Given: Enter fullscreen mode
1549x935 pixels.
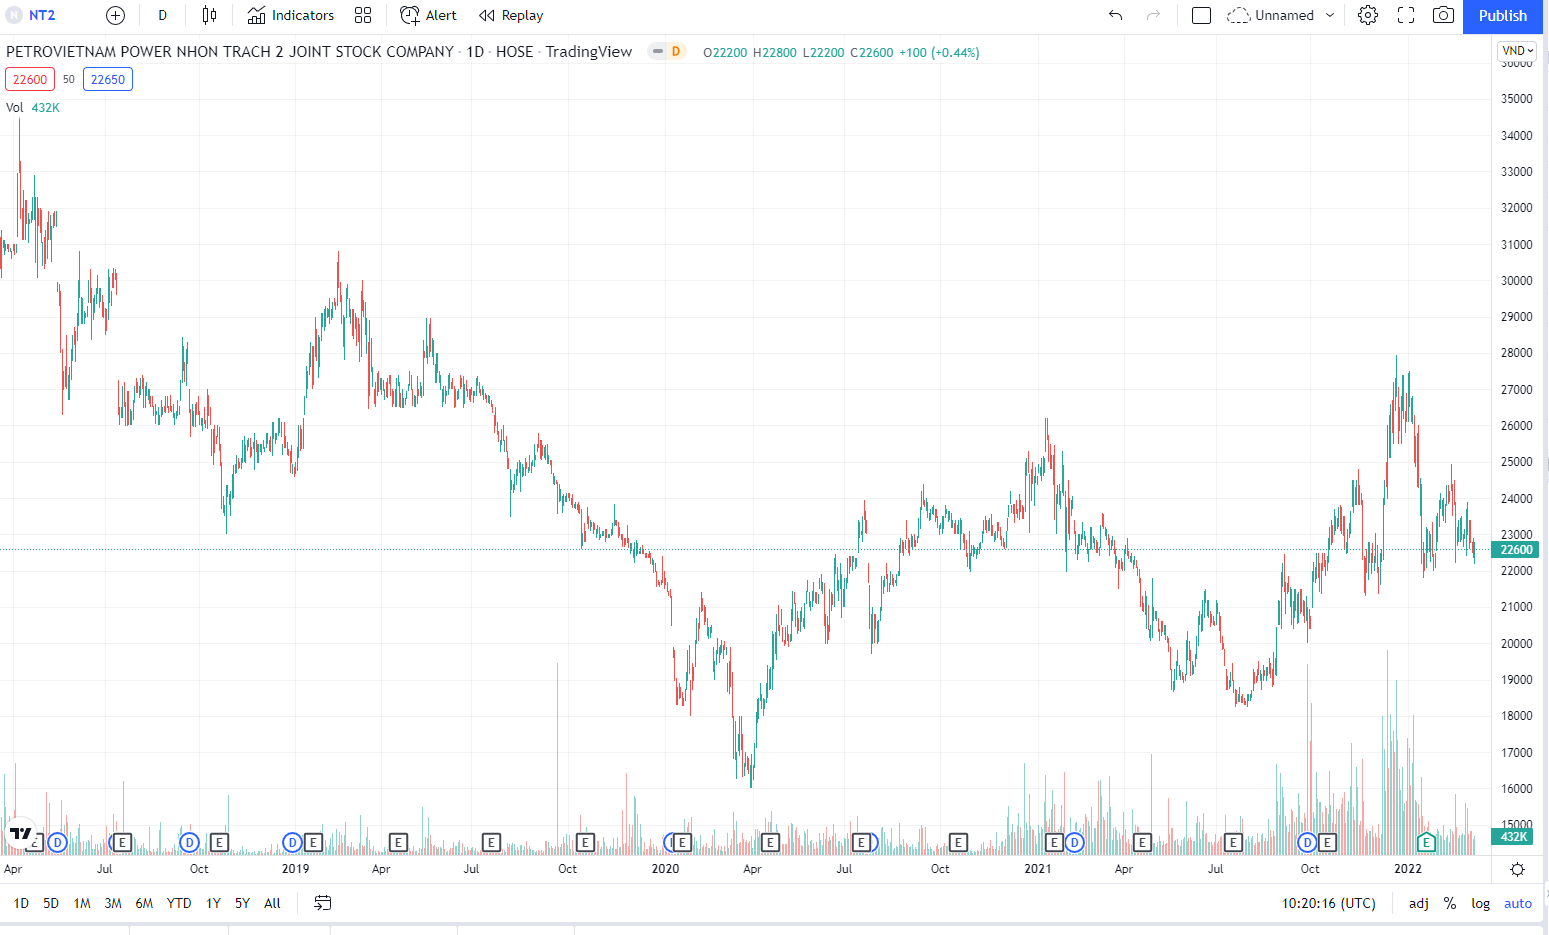Looking at the screenshot, I should (1406, 15).
